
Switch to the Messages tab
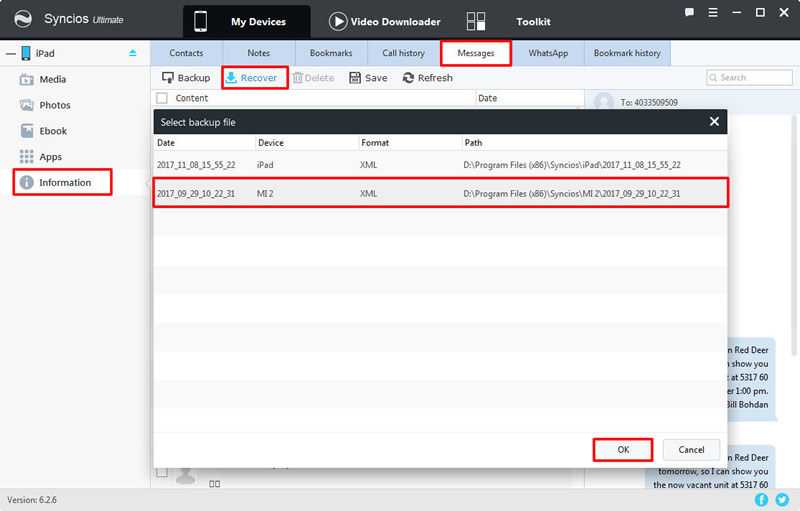point(476,53)
